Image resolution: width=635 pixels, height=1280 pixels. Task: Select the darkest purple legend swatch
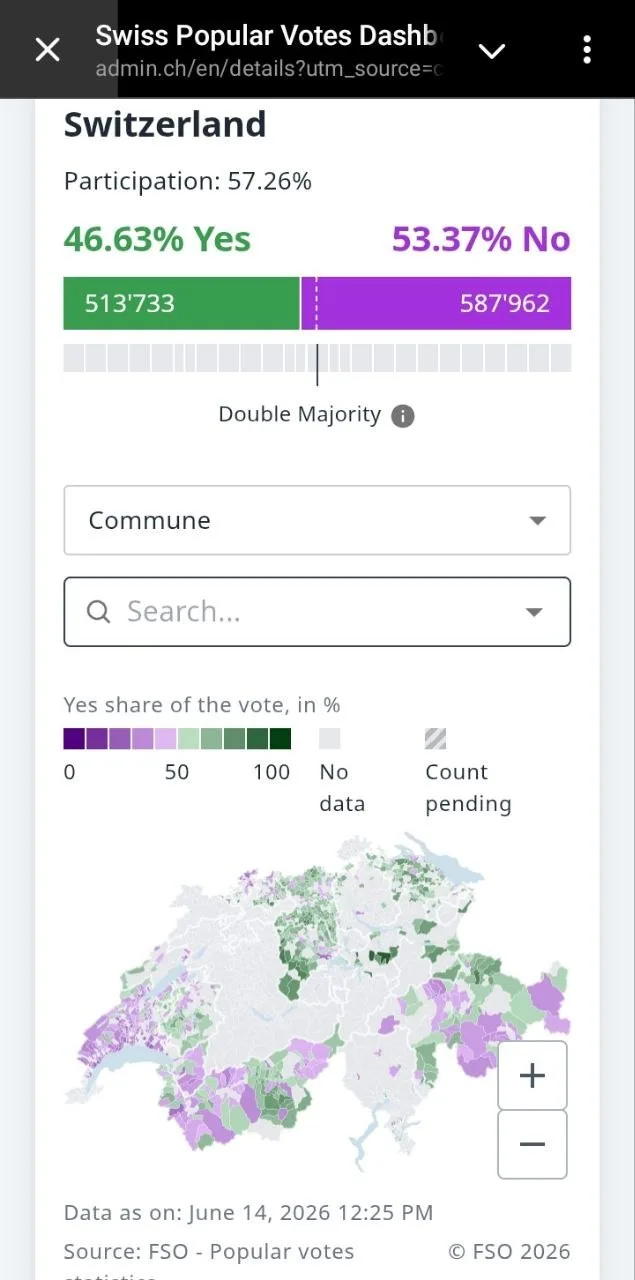pos(74,739)
